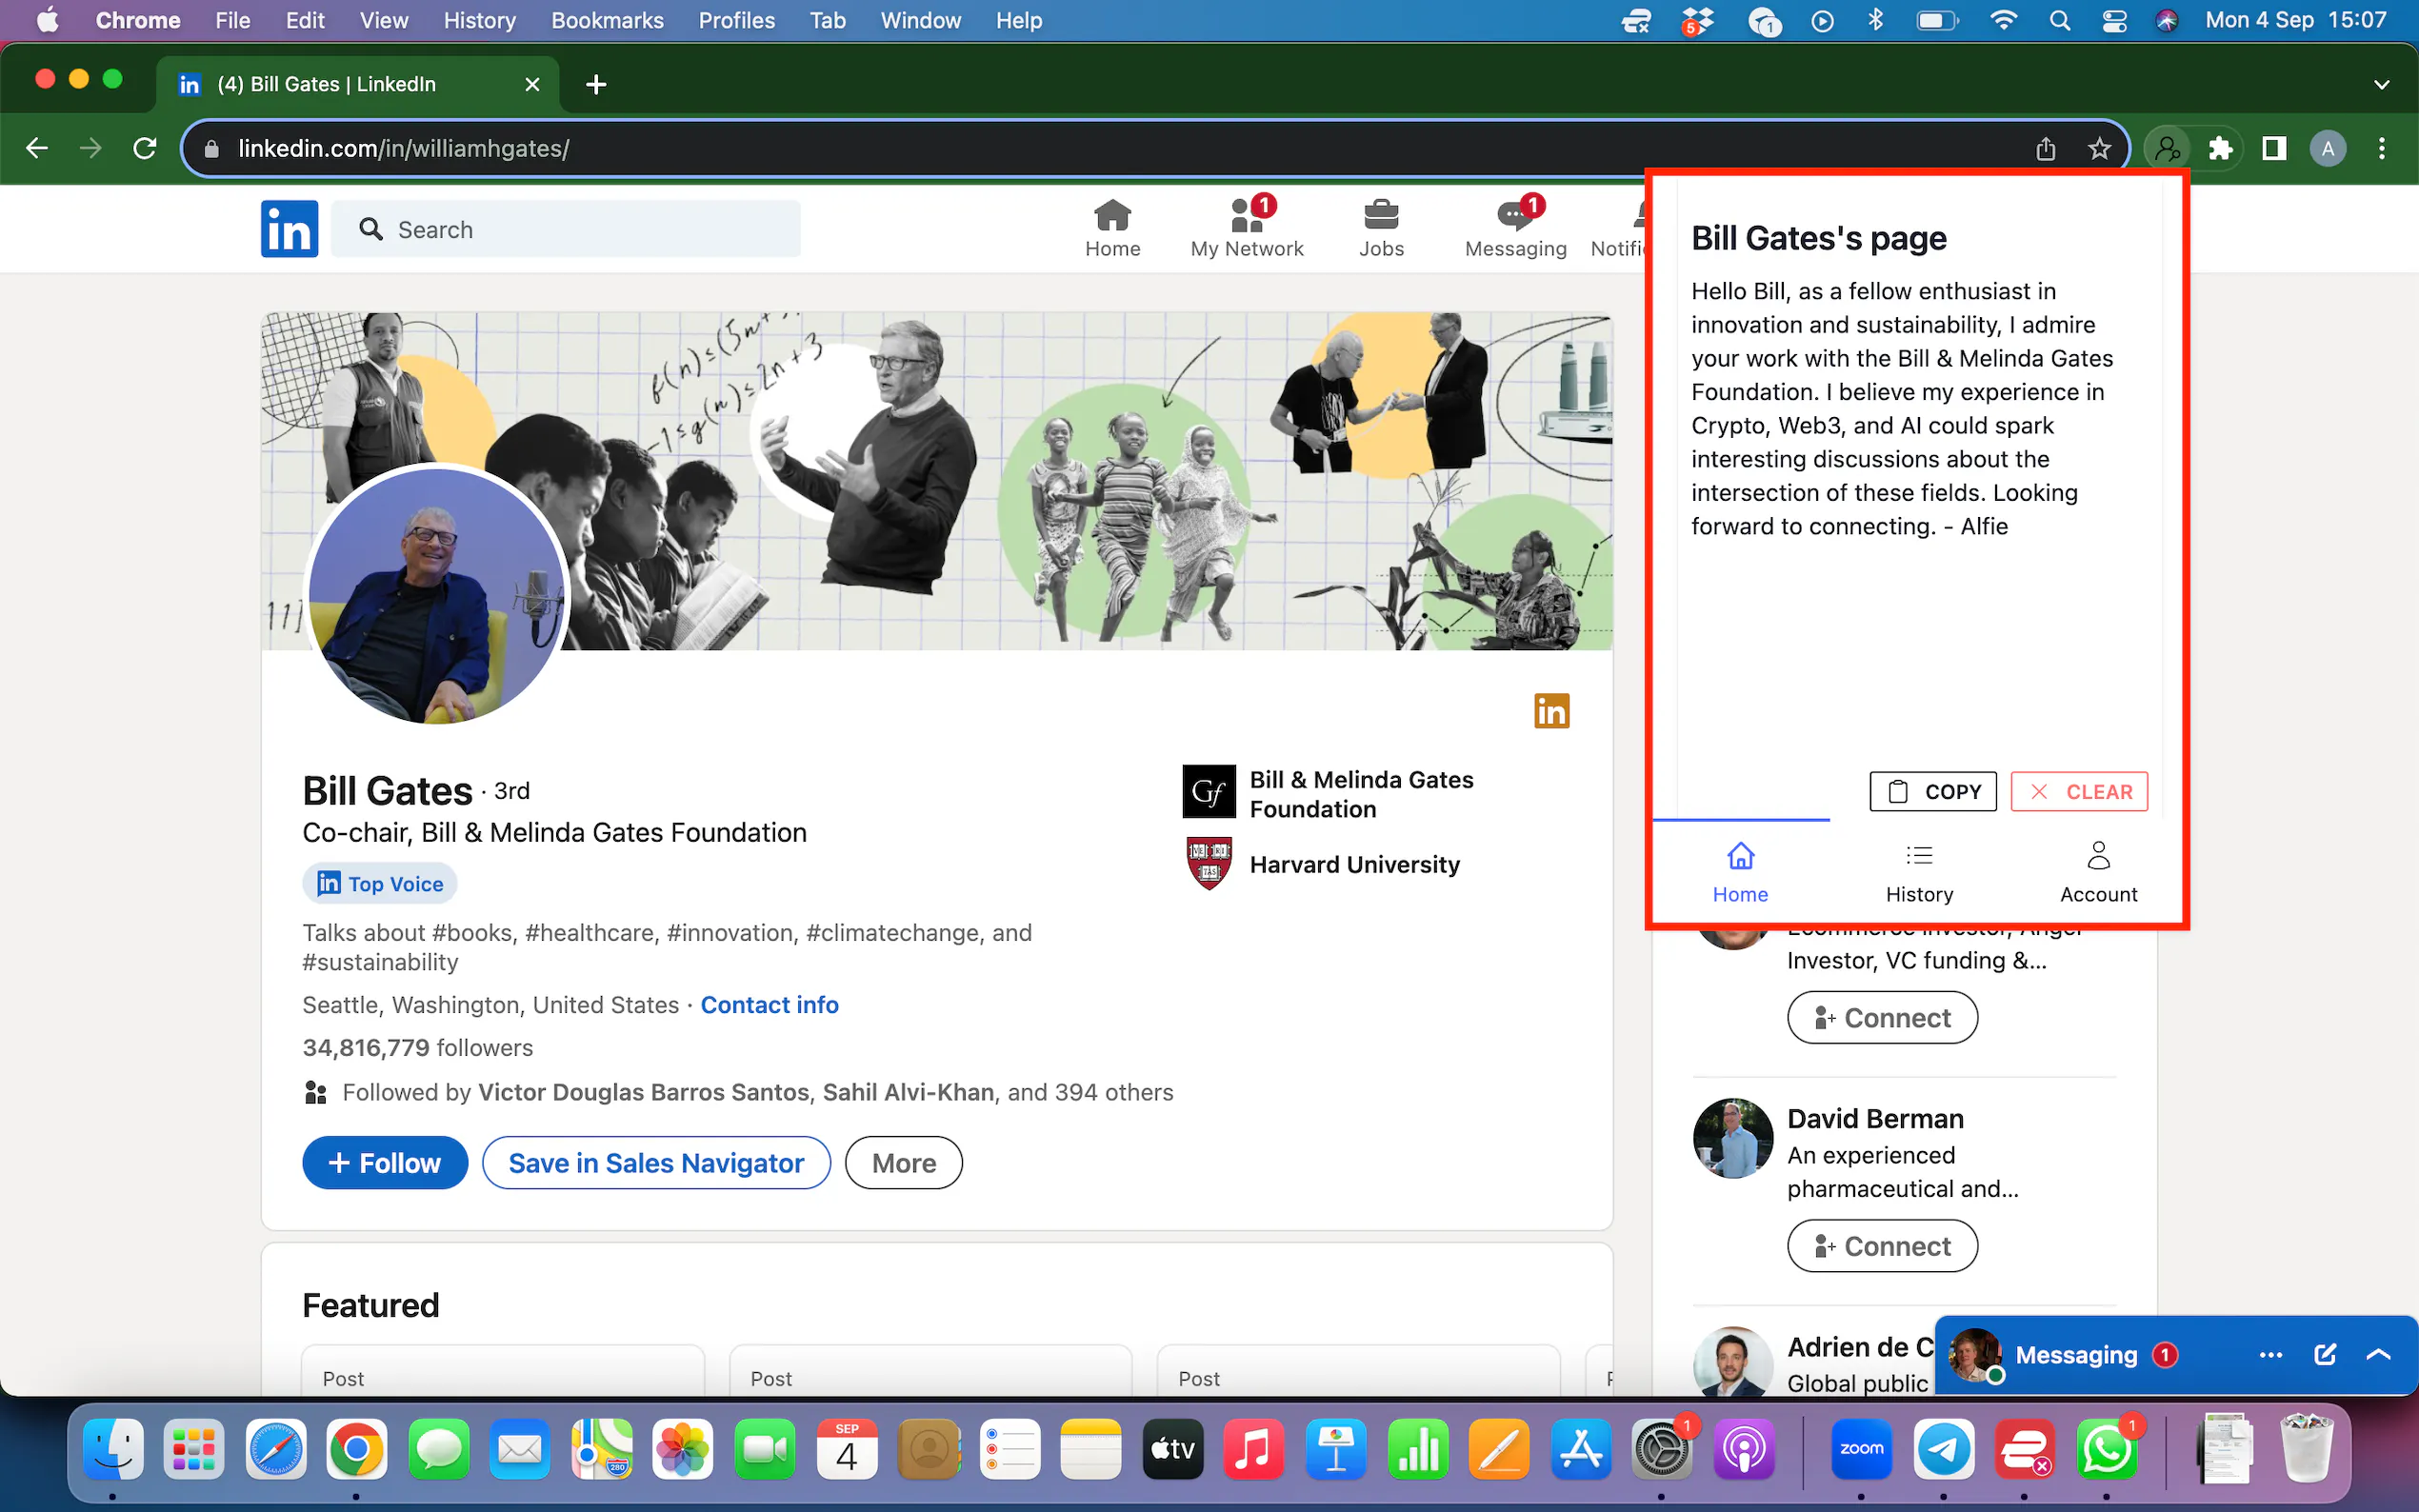Open the Chrome extensions puzzle icon
The height and width of the screenshot is (1512, 2419).
(x=2220, y=149)
